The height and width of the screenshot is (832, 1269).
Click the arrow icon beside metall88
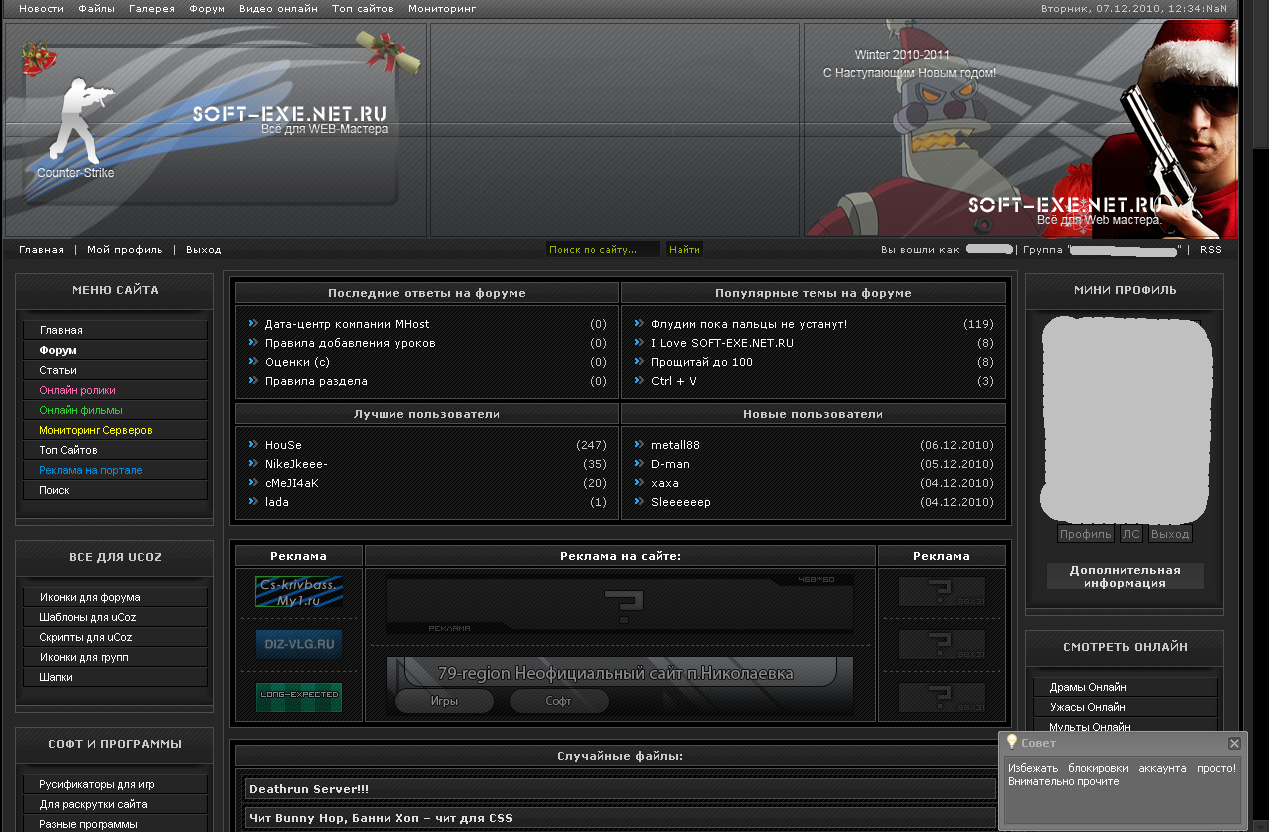(639, 444)
